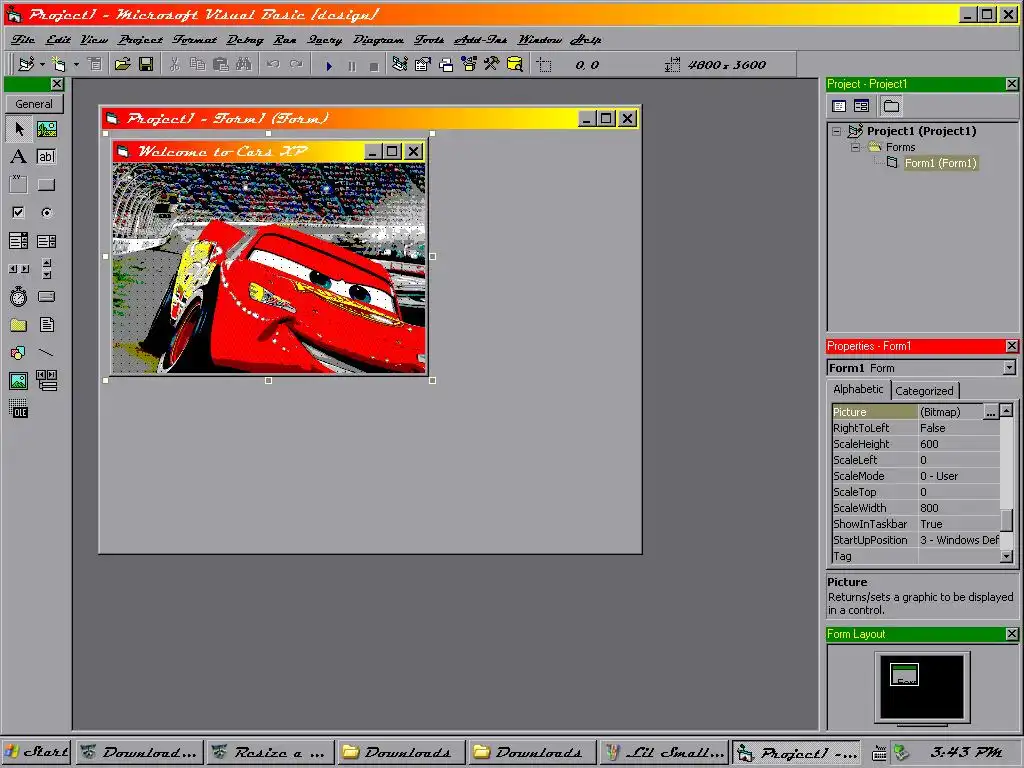Select the StartUpPosition property row
The height and width of the screenshot is (768, 1024).
(916, 540)
